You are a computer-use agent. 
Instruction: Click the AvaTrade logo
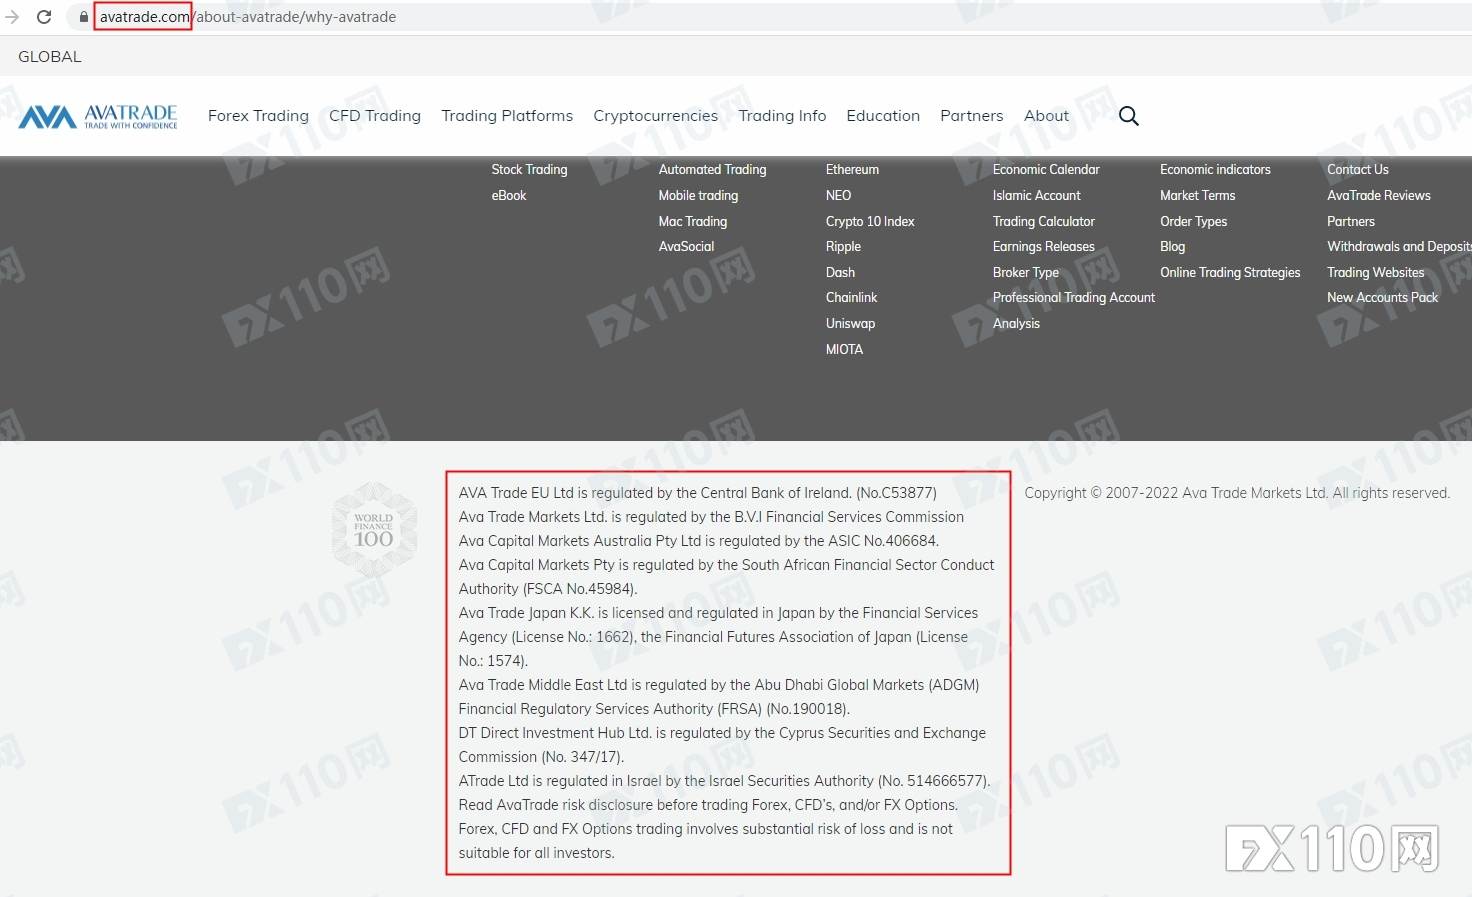[98, 117]
